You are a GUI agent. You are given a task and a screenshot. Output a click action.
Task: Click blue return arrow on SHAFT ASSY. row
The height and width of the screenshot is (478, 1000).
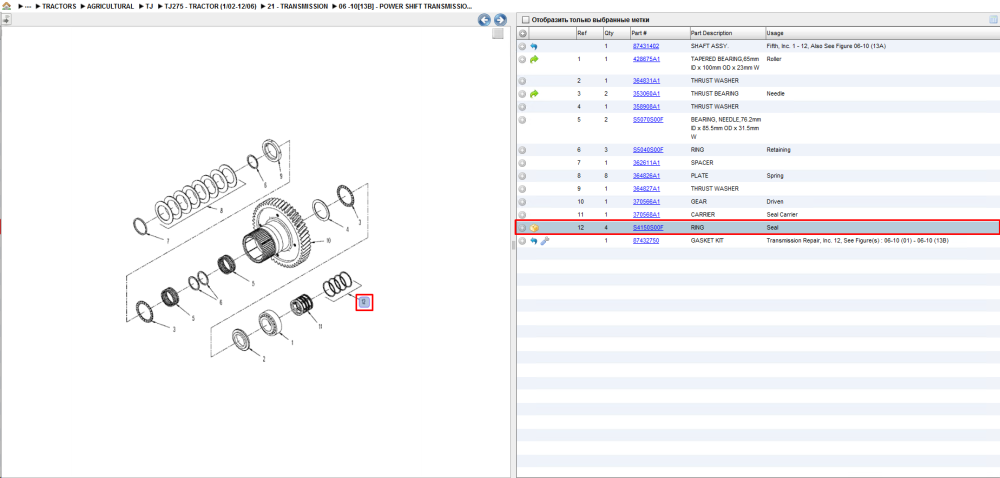534,46
